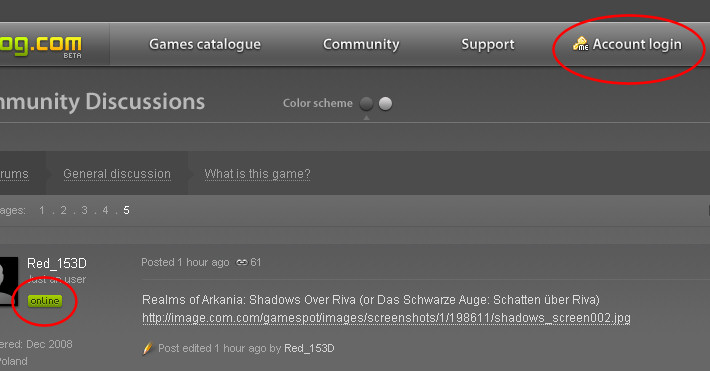Open the Support menu

488,44
